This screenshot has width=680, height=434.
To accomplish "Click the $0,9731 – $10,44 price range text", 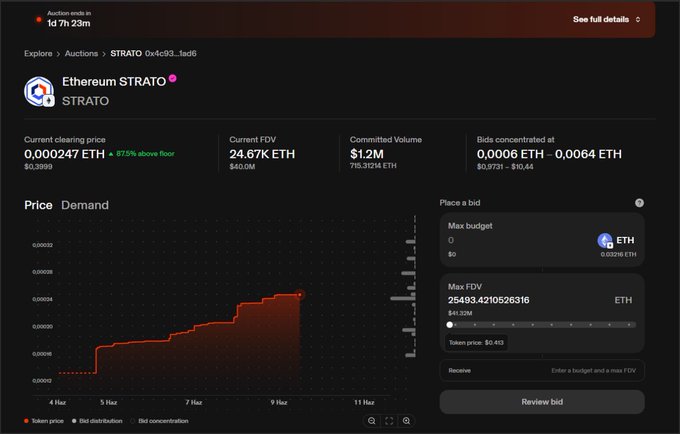I will click(505, 166).
